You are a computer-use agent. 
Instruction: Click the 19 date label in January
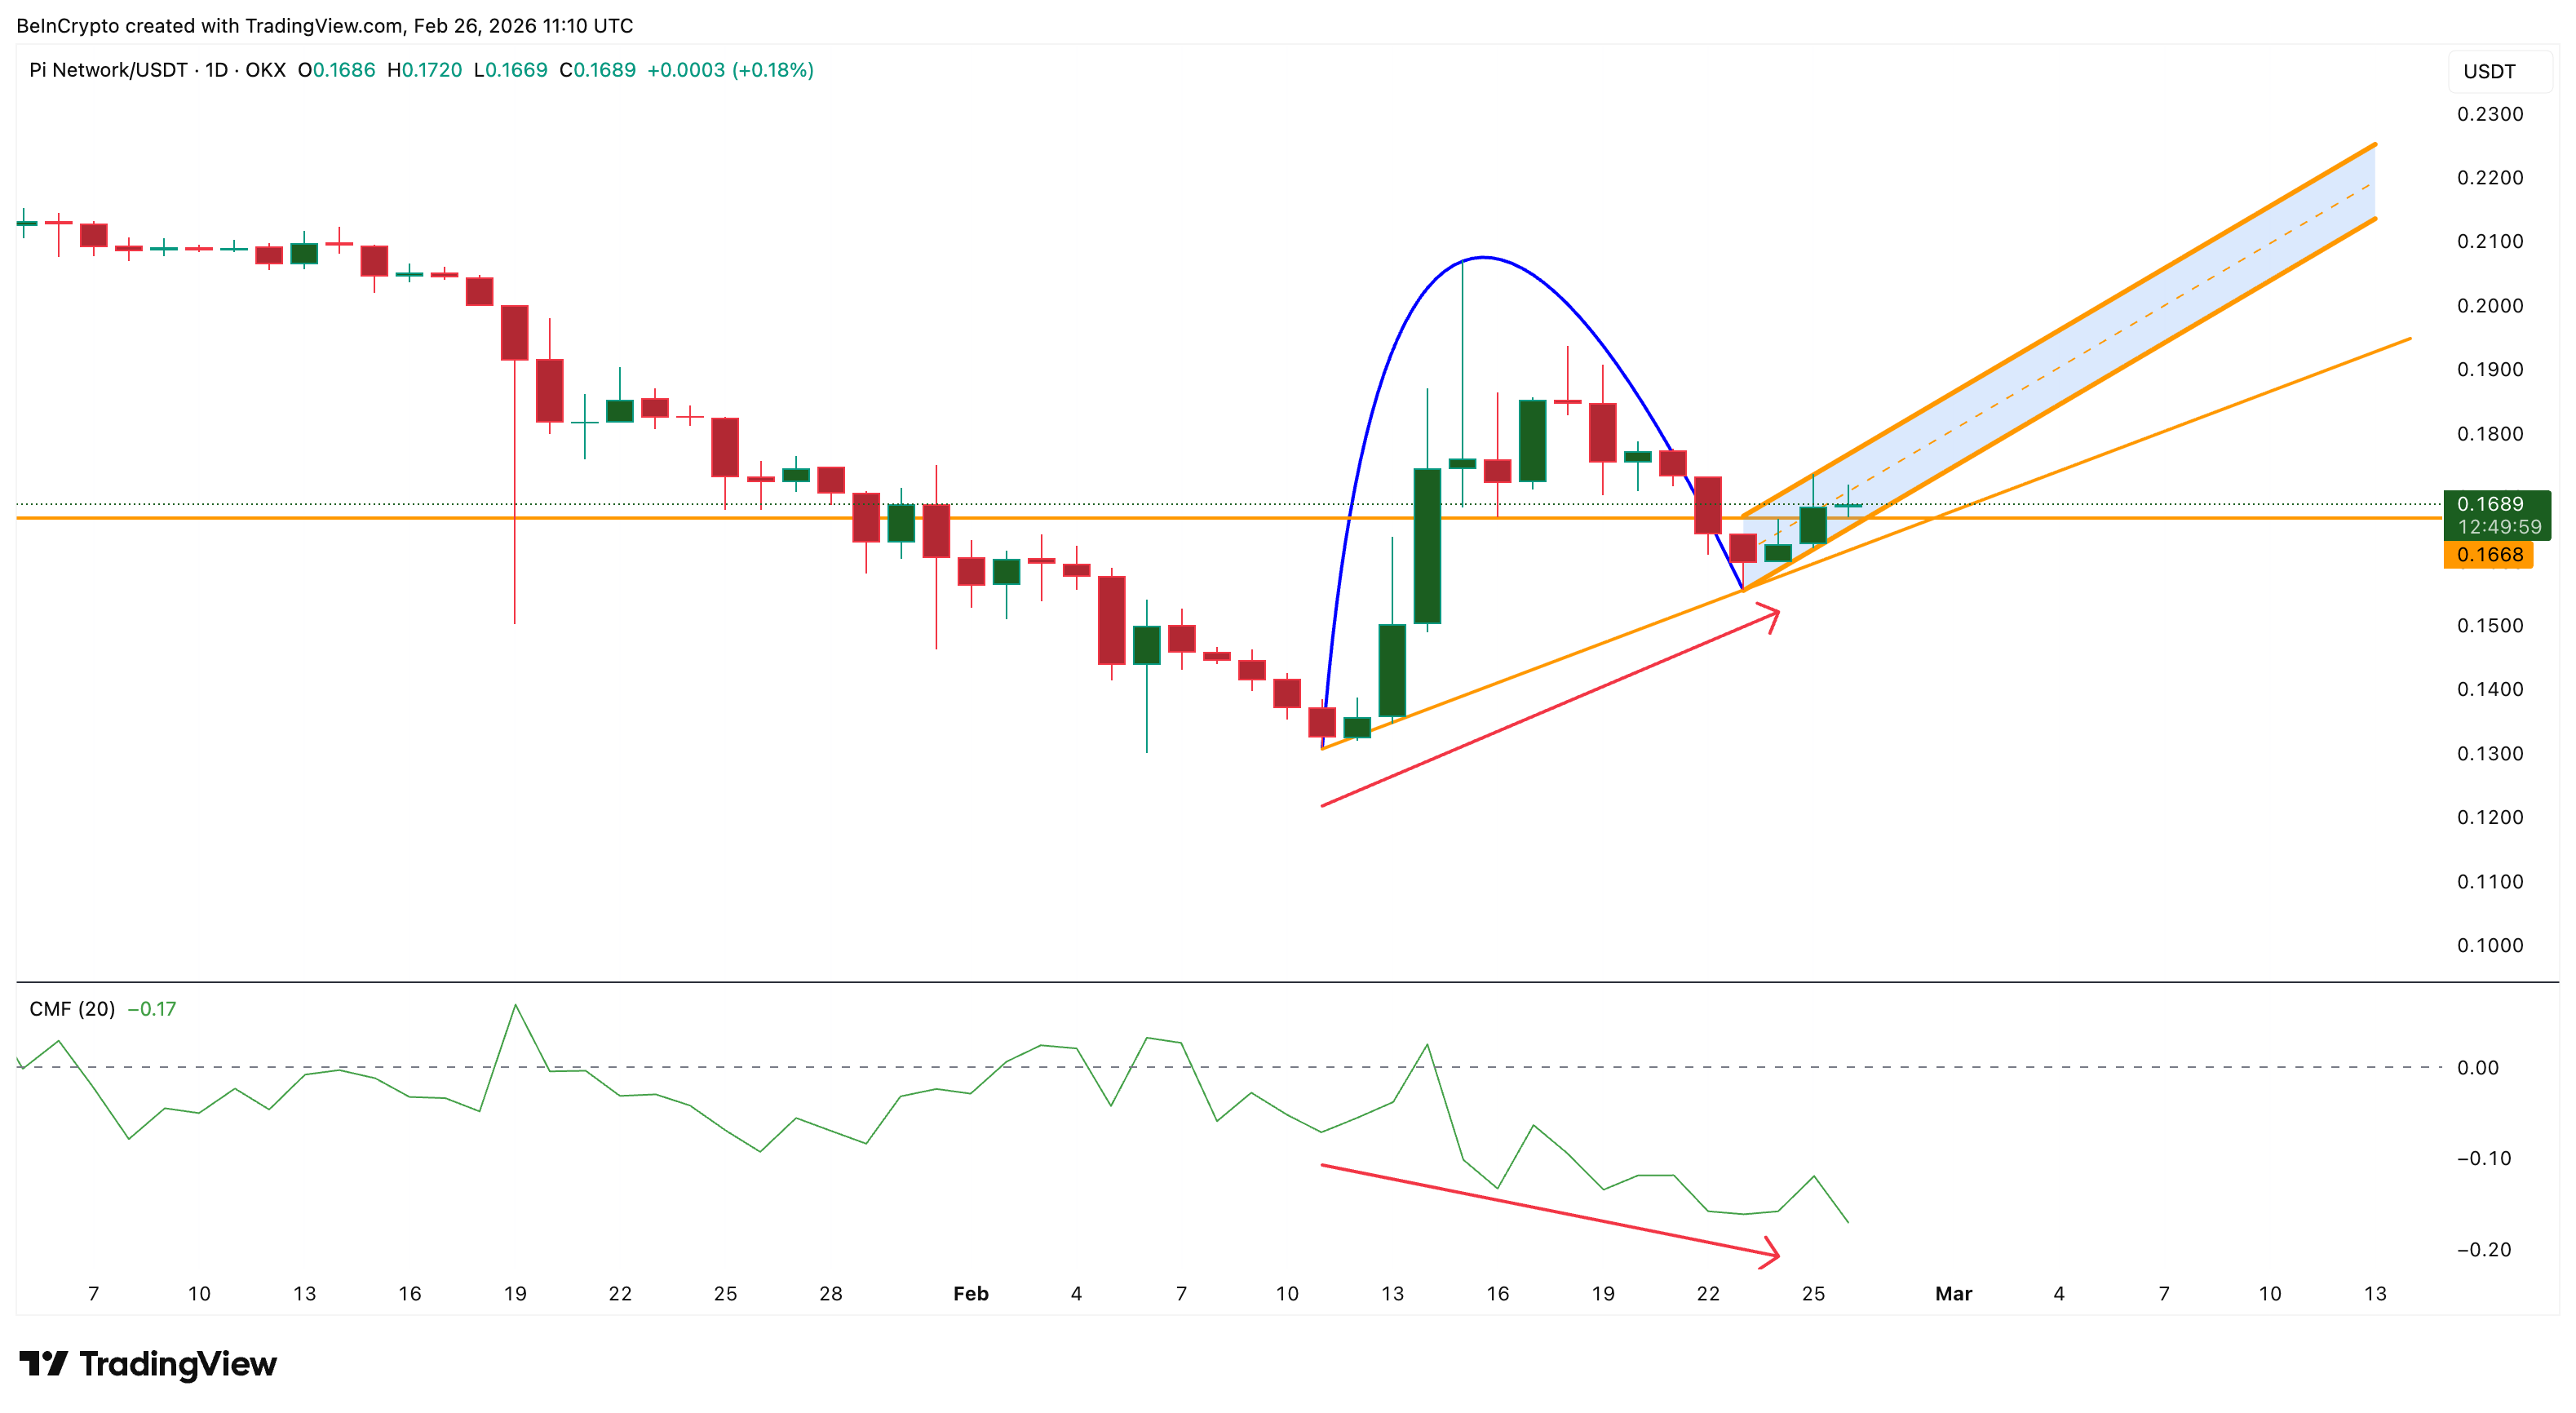[x=515, y=1293]
